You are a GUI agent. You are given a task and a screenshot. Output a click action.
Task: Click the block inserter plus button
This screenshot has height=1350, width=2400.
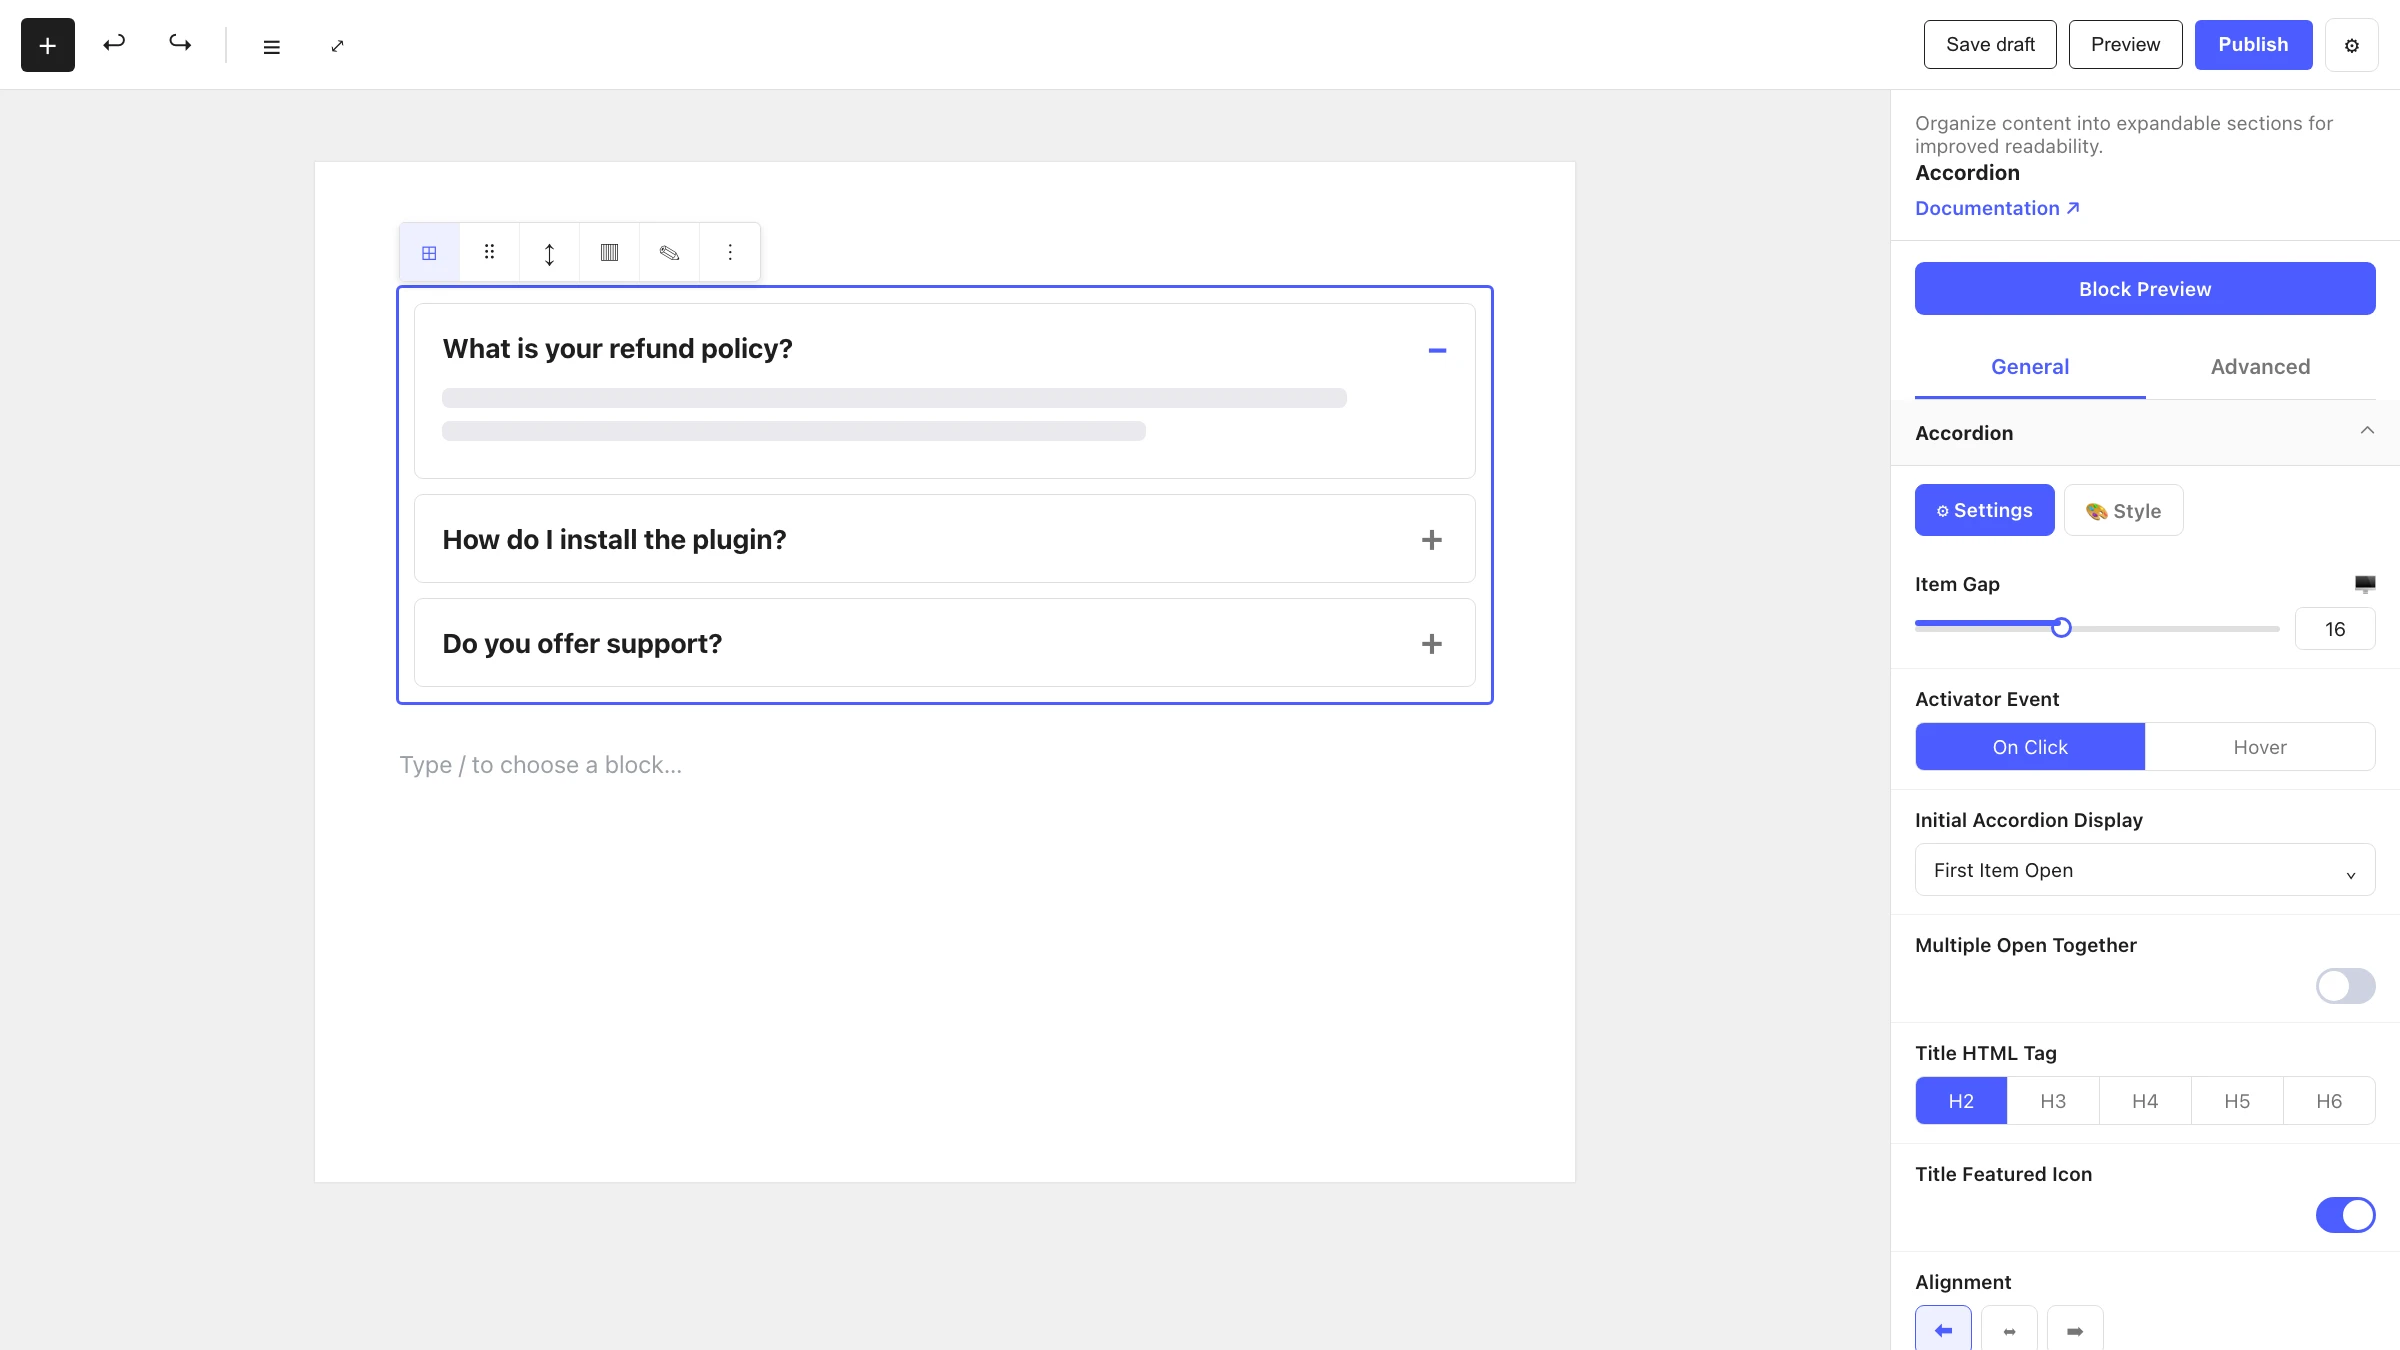[x=47, y=45]
